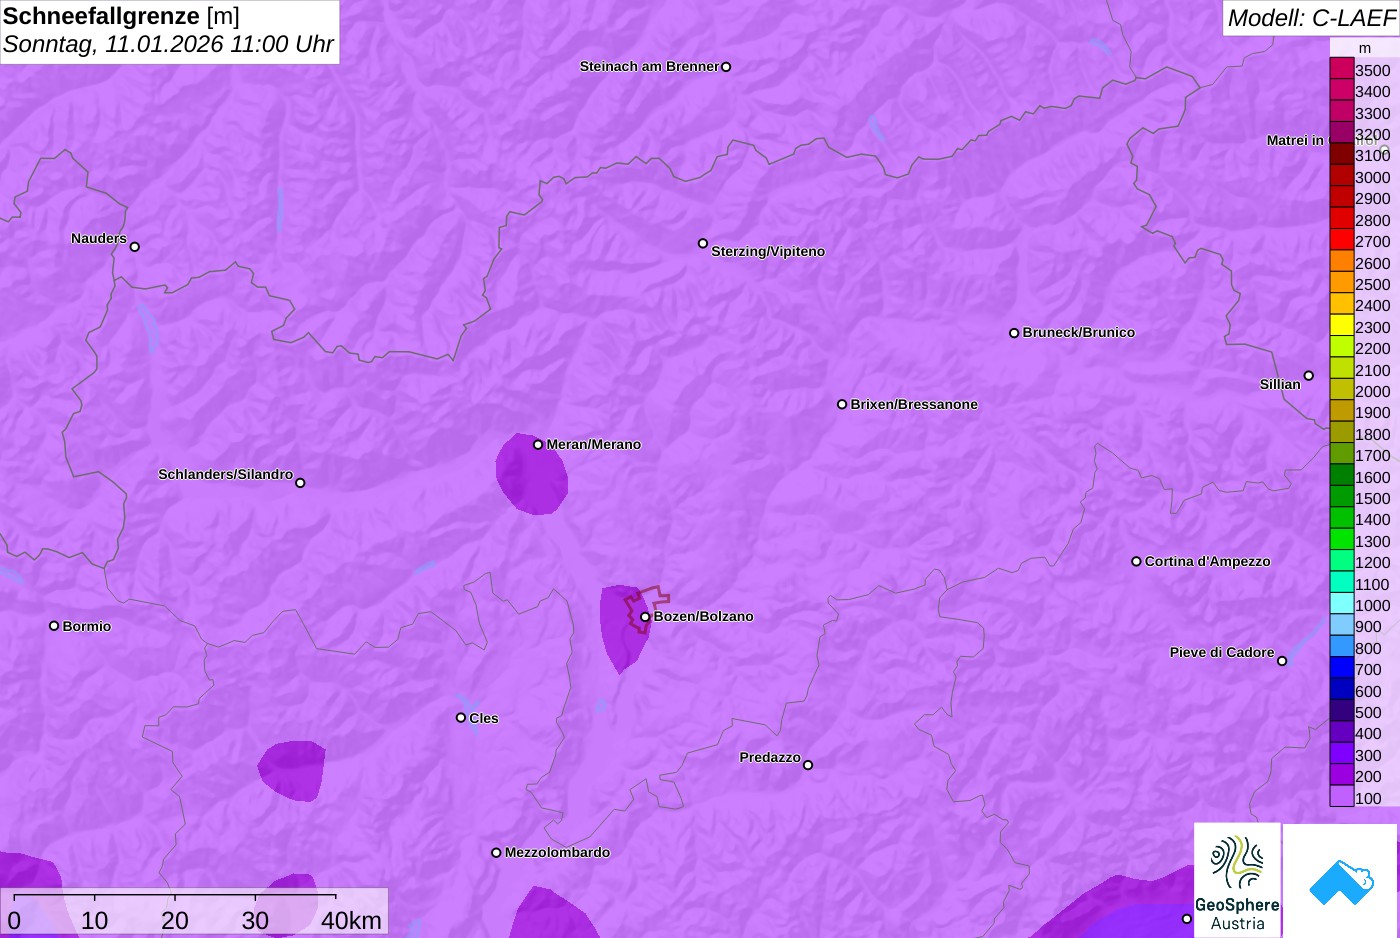Click the '20' tick on scale bar
The height and width of the screenshot is (938, 1400).
175,921
